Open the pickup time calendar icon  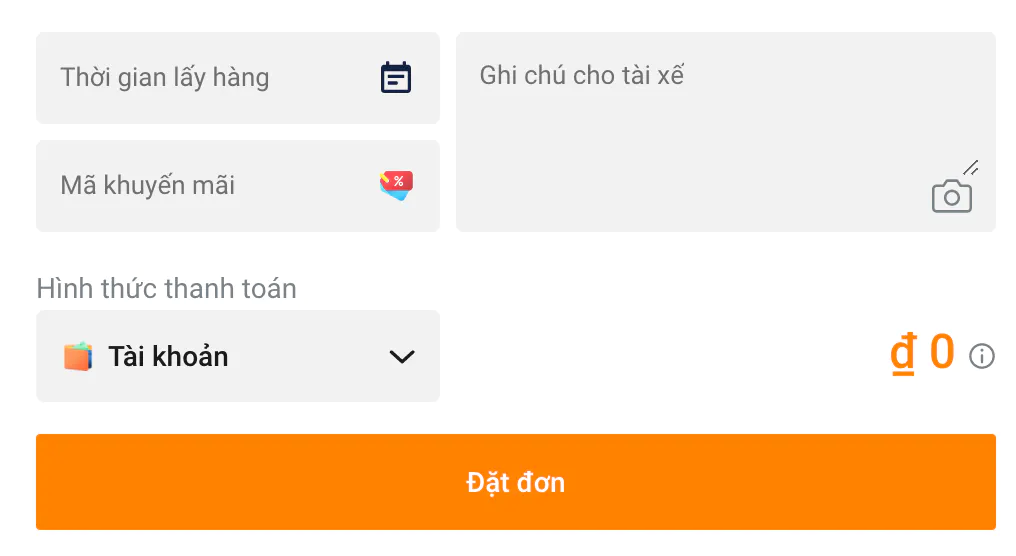click(396, 78)
